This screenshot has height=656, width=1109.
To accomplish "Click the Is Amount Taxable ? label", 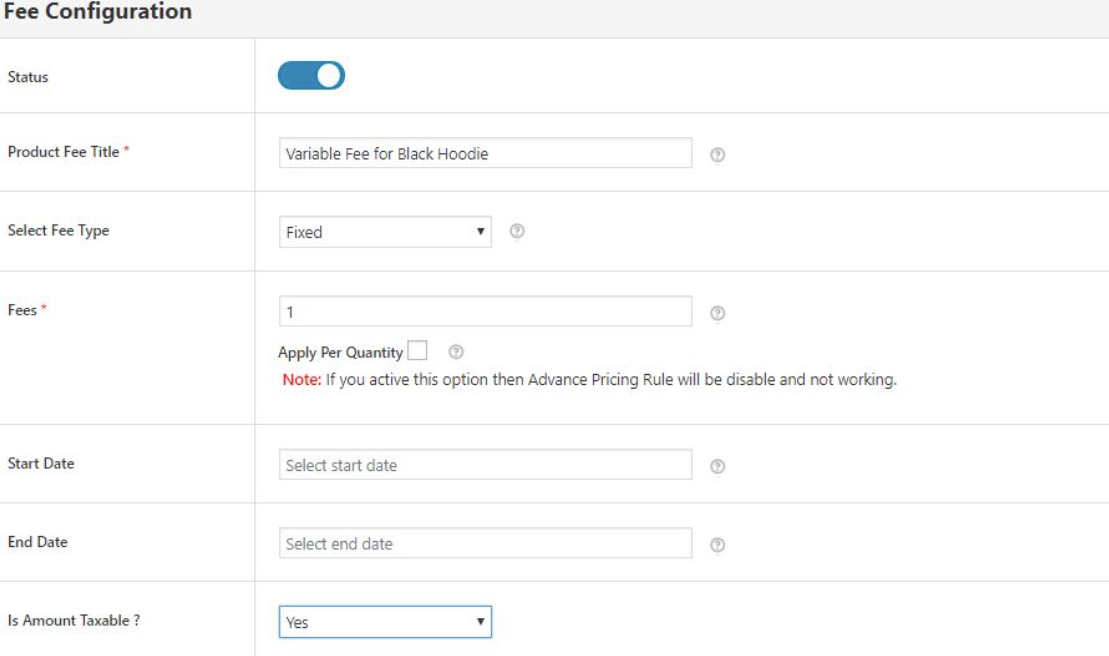I will point(74,621).
